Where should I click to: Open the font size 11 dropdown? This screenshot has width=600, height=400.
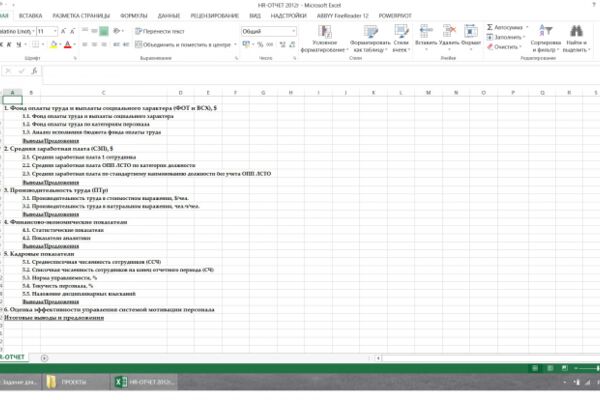coord(55,31)
